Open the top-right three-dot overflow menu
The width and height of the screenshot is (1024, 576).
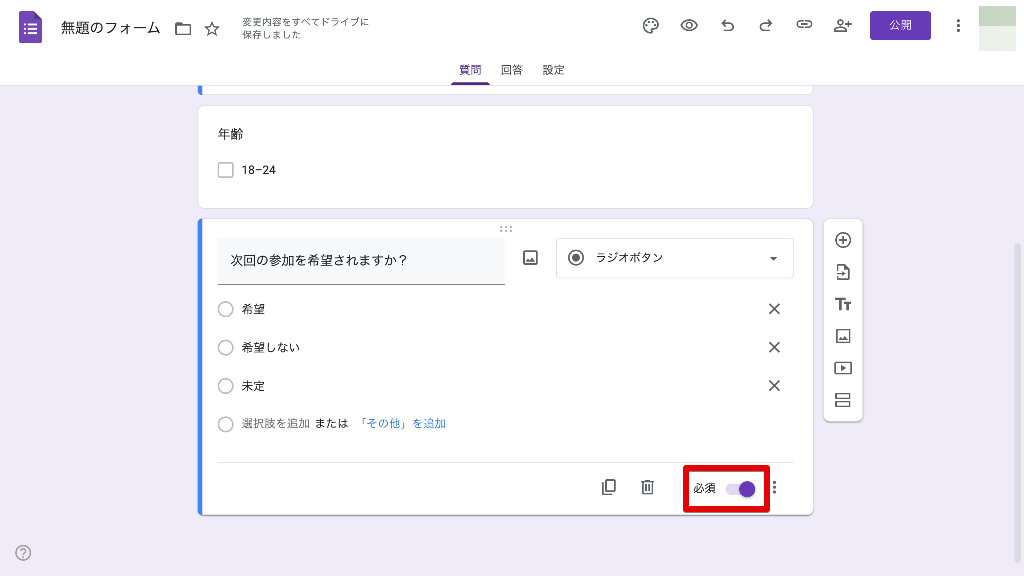(x=958, y=26)
